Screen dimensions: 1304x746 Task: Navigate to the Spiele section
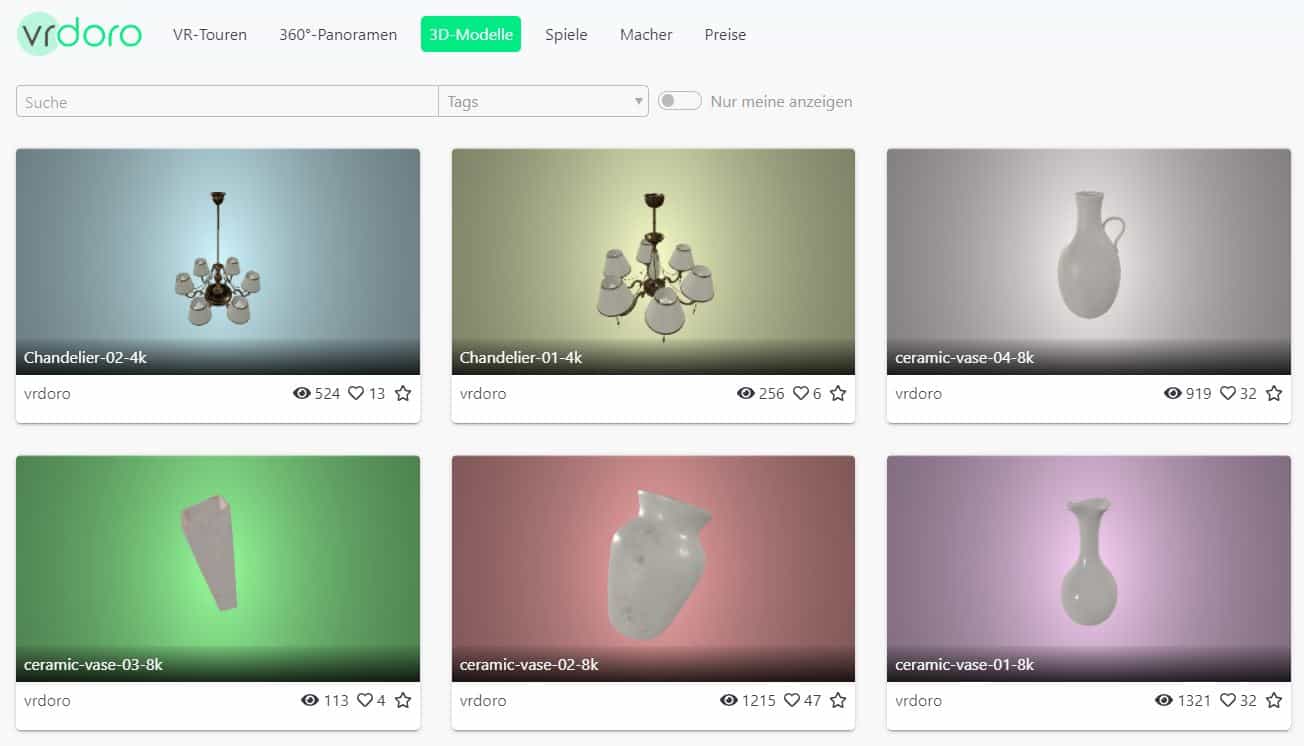click(566, 34)
